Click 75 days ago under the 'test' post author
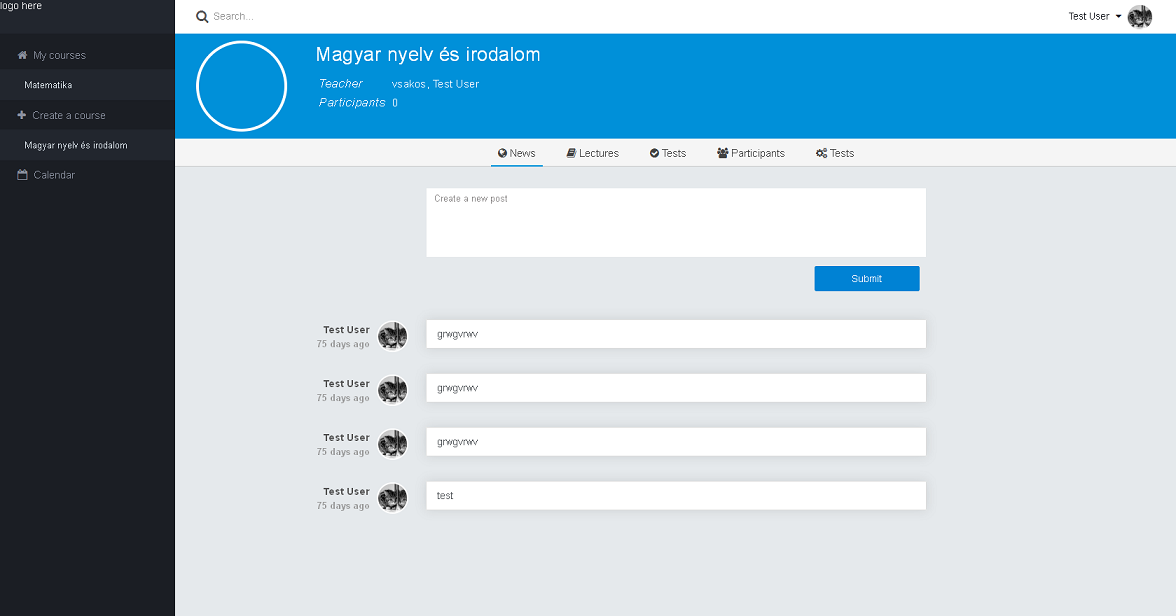Image resolution: width=1176 pixels, height=616 pixels. tap(343, 506)
